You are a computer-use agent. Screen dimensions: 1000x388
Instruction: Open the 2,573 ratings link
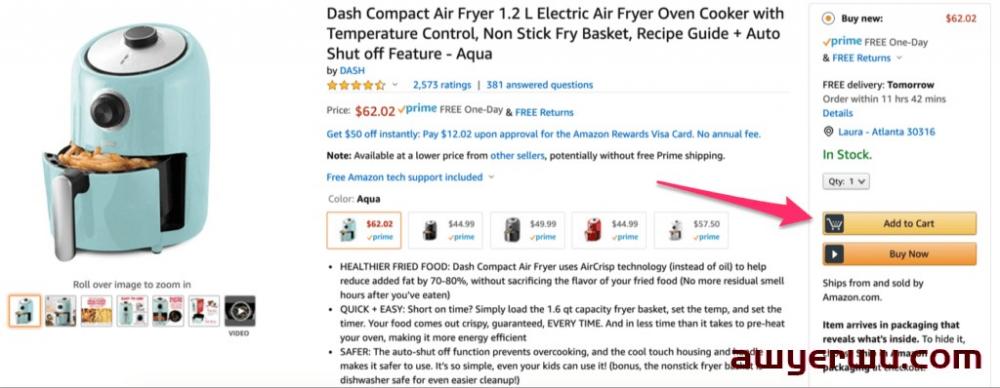pyautogui.click(x=442, y=85)
